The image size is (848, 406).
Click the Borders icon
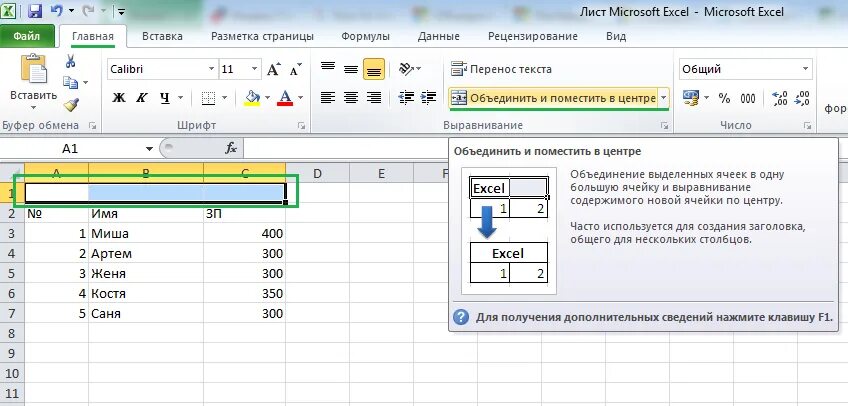coord(208,98)
